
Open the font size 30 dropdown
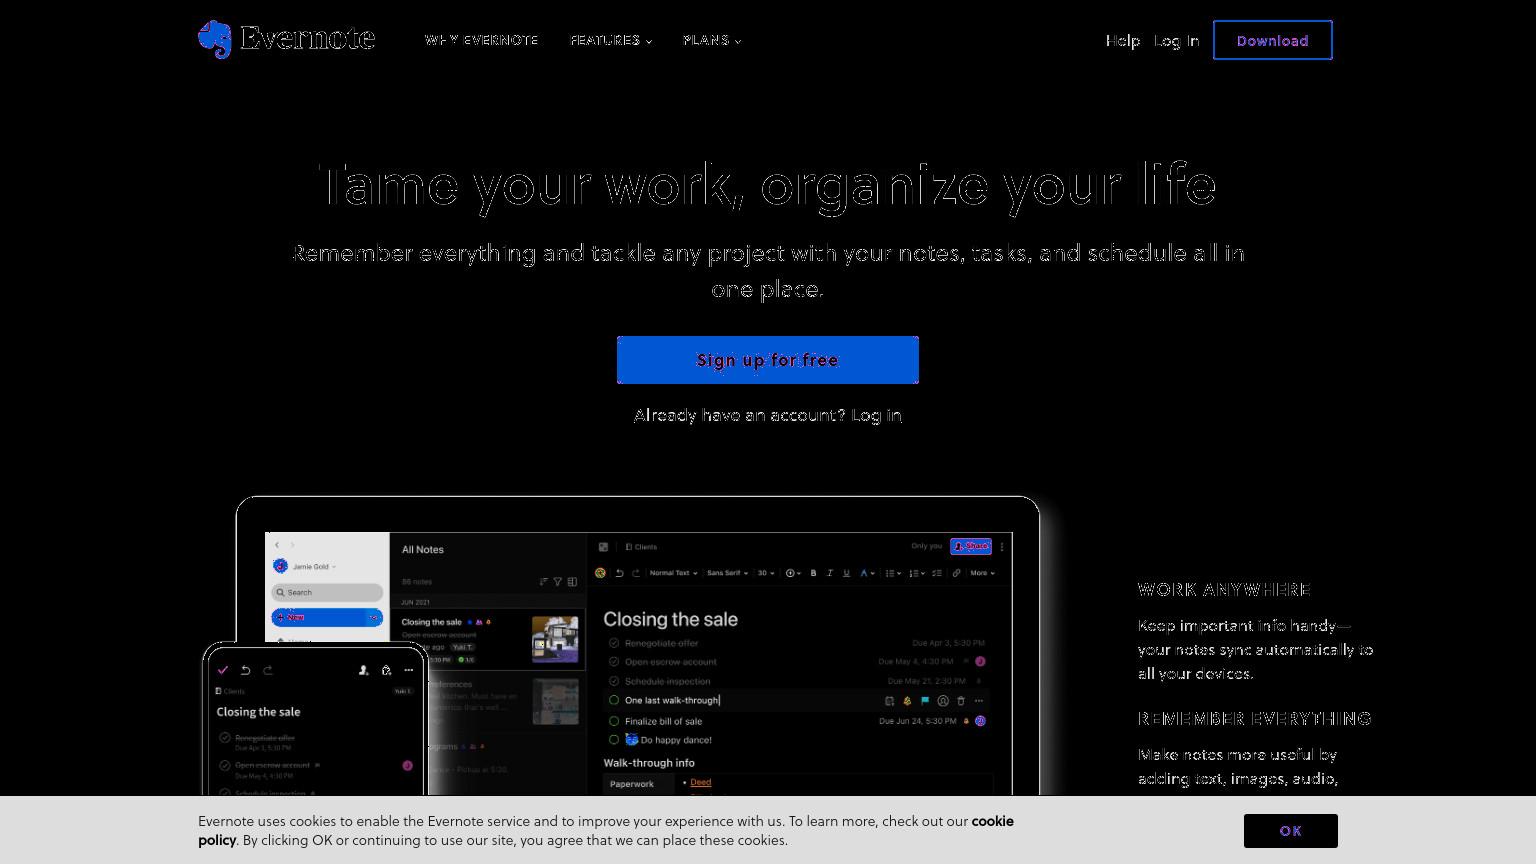765,573
